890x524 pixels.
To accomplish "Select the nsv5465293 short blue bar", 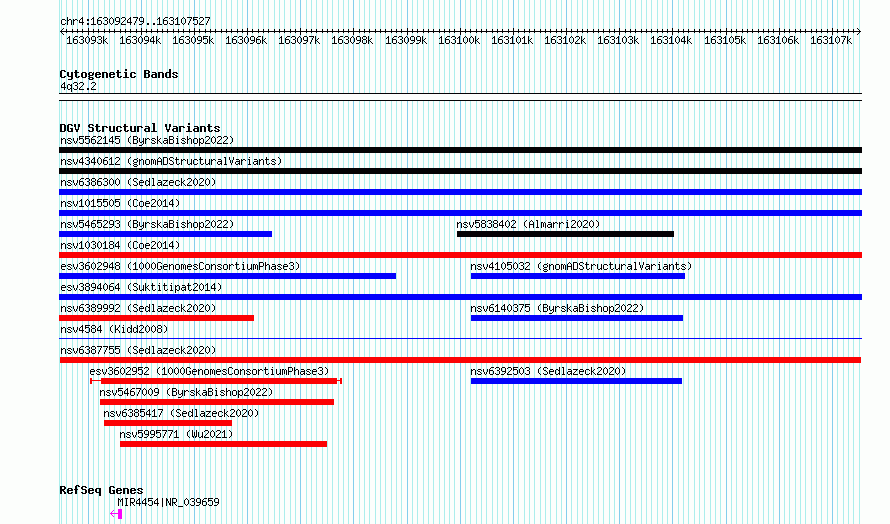I will point(166,234).
